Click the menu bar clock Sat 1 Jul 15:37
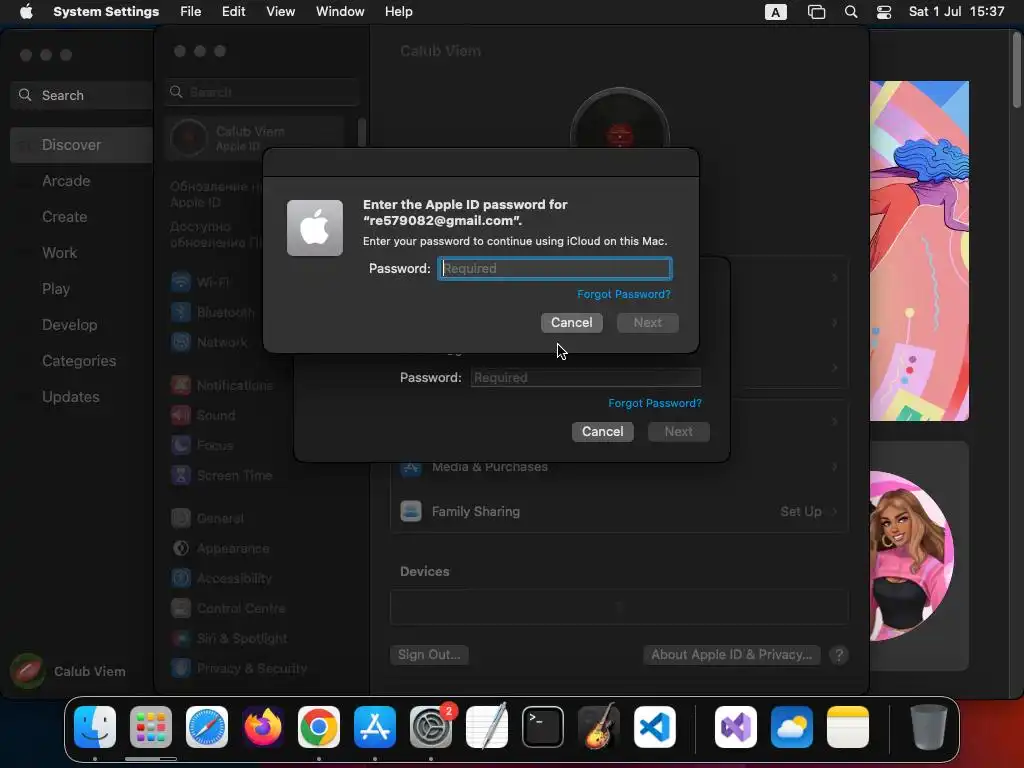The height and width of the screenshot is (768, 1024). [956, 12]
